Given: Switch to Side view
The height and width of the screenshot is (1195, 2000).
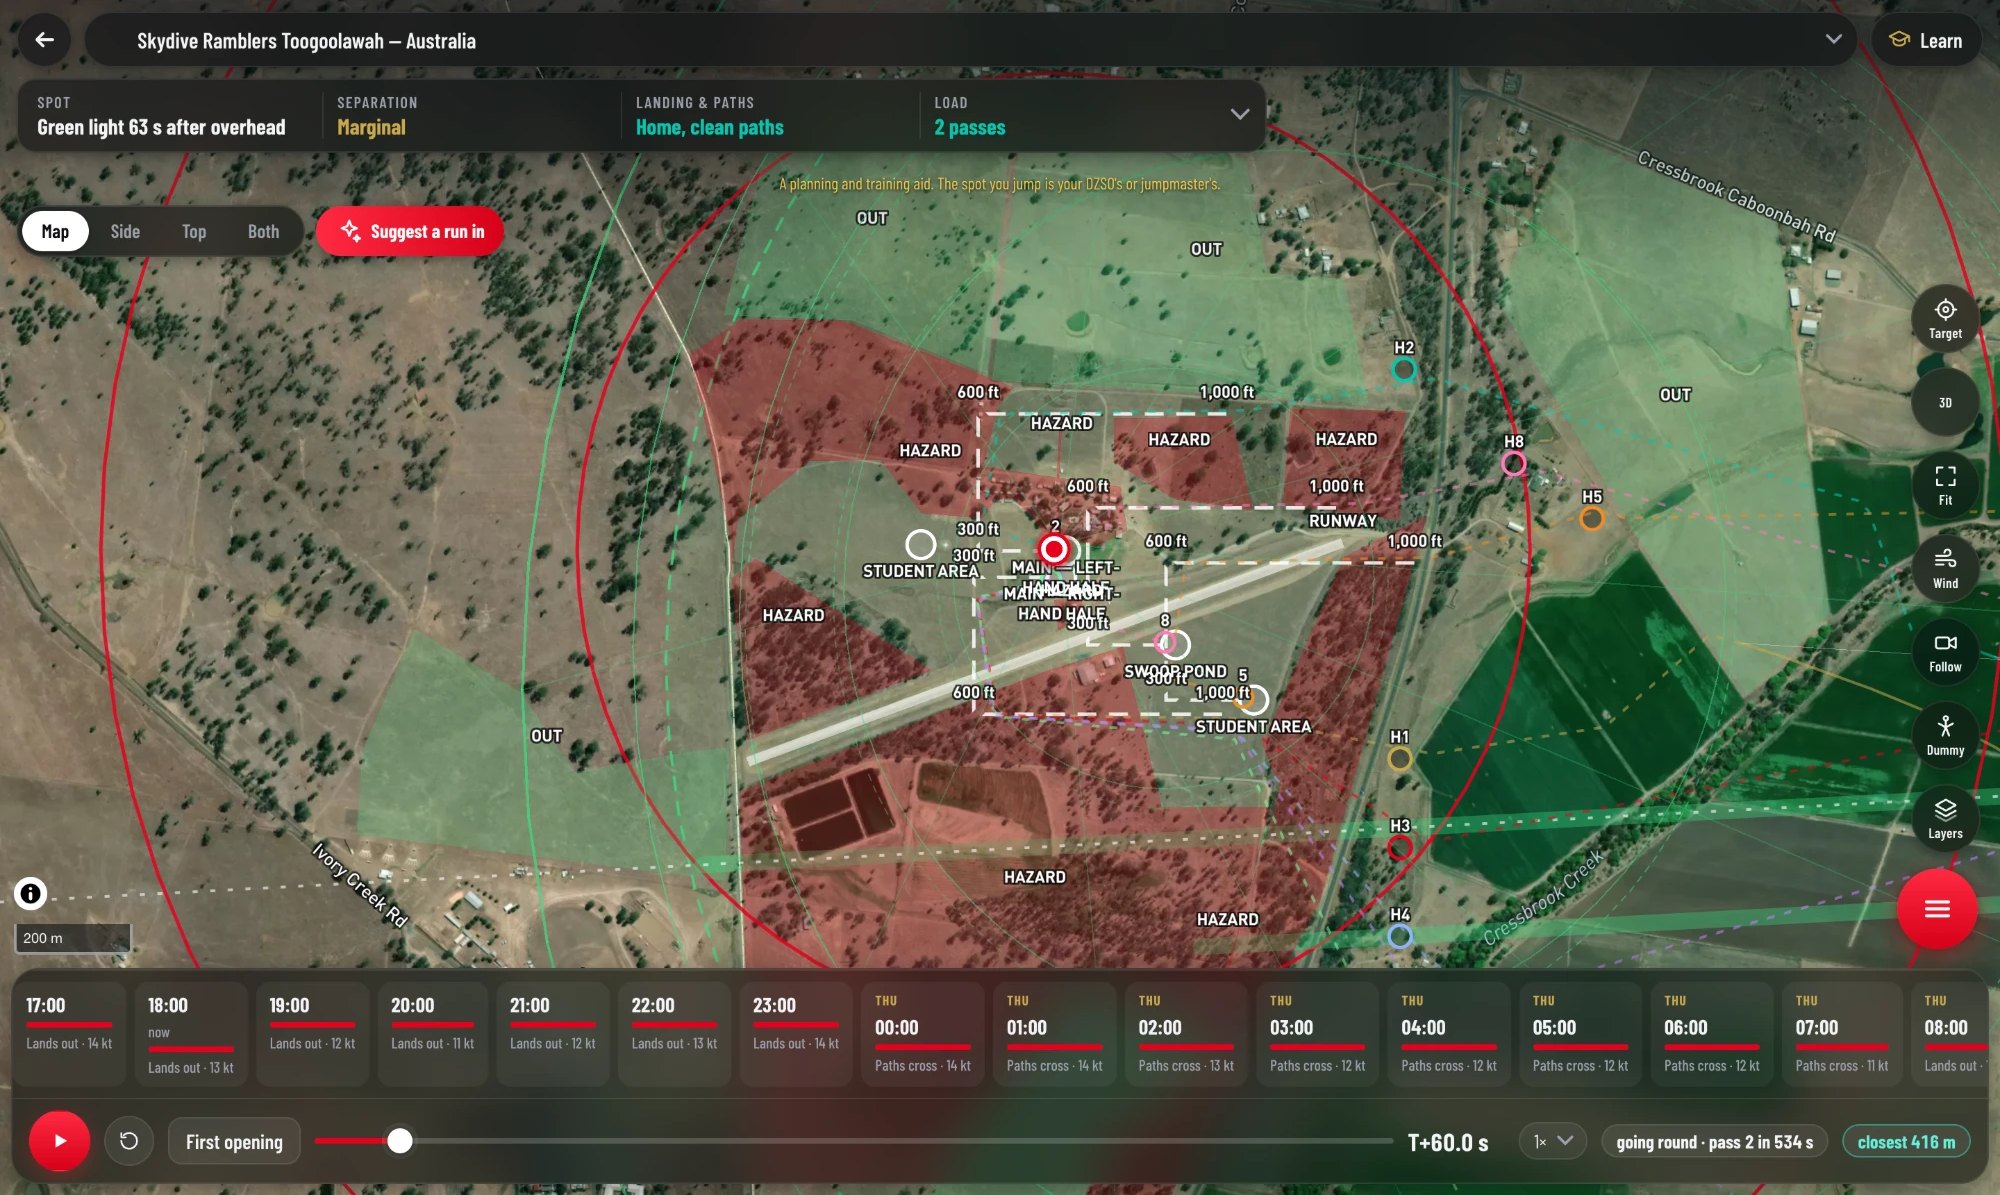Looking at the screenshot, I should (125, 231).
